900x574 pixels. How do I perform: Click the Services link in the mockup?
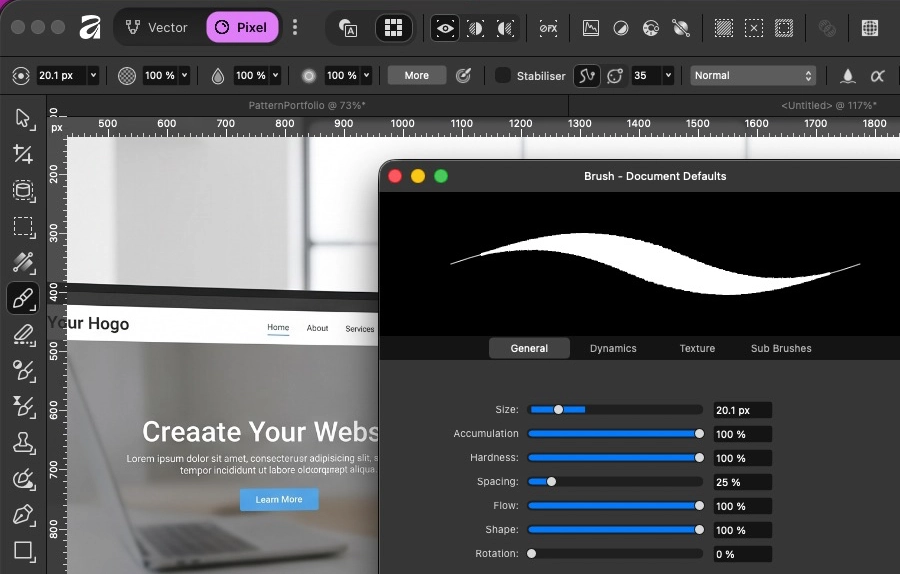tap(360, 329)
